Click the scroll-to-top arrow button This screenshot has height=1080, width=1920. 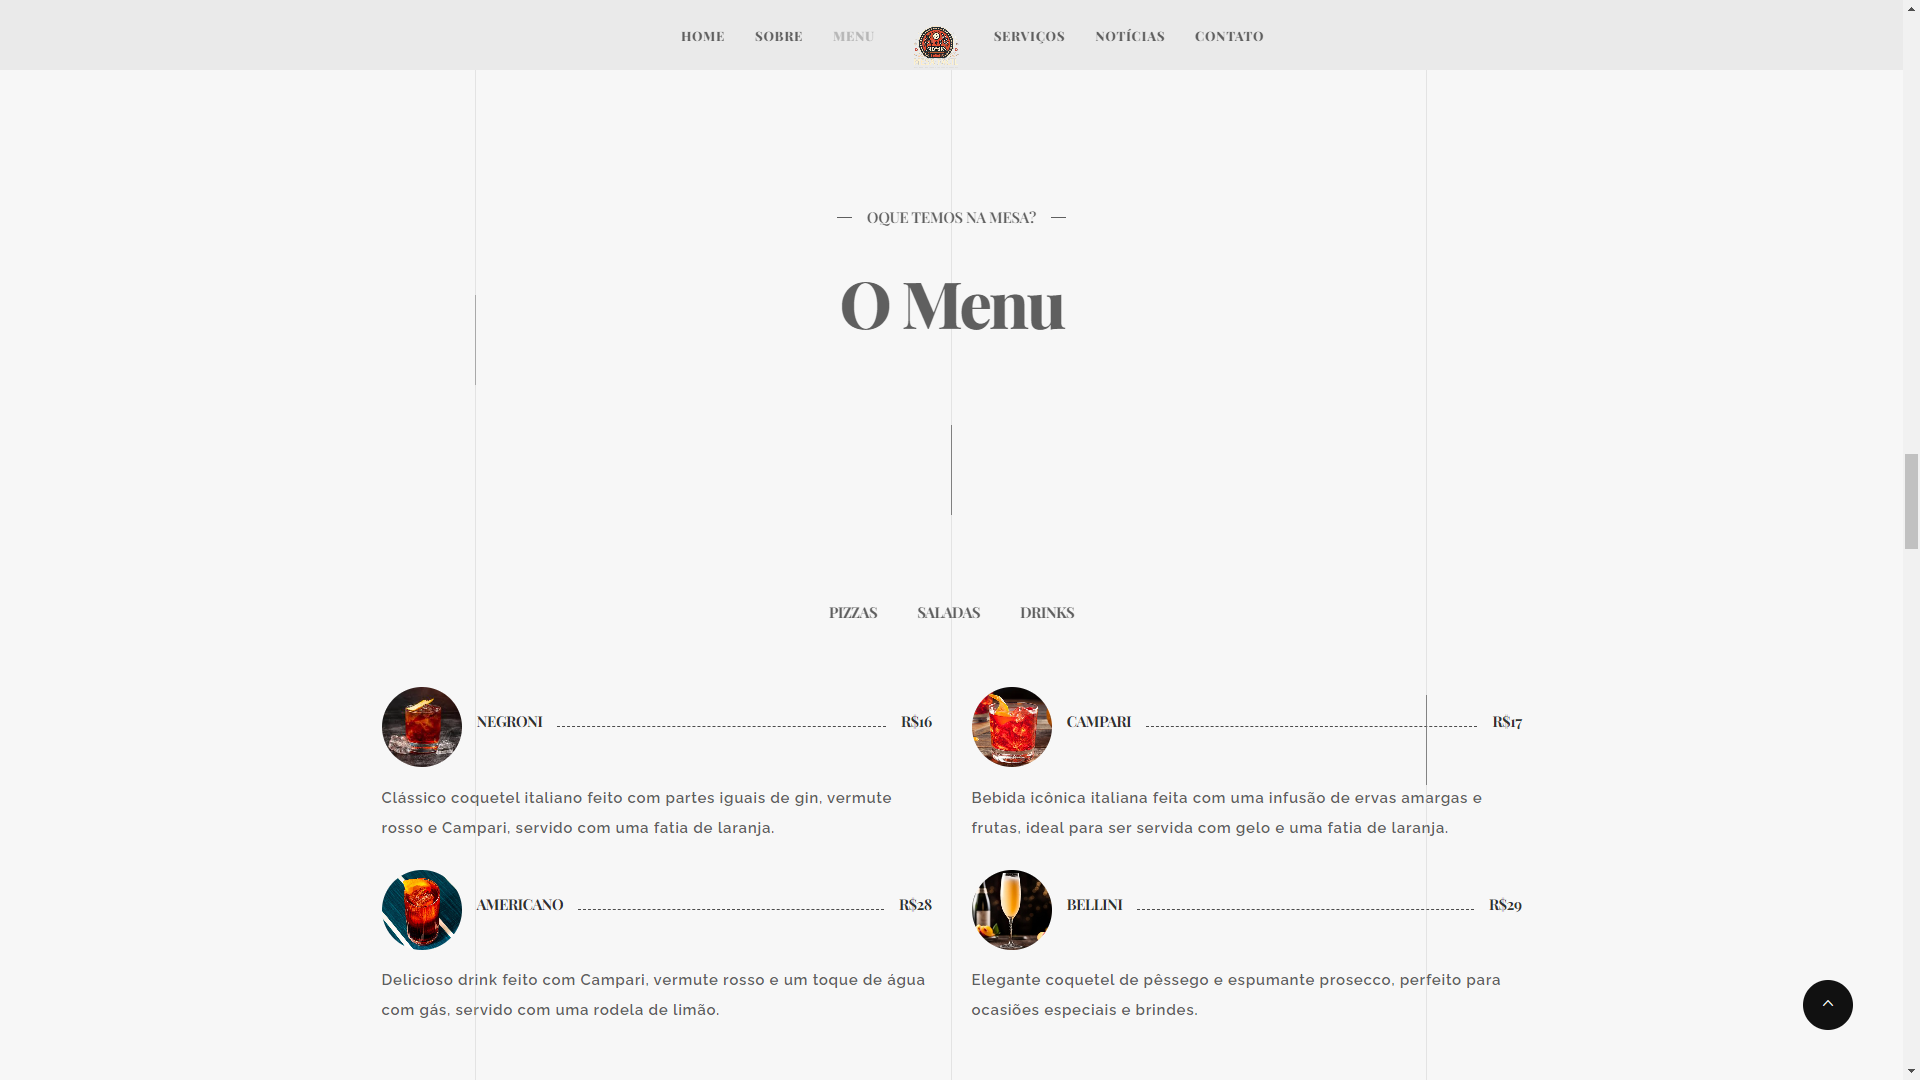pos(1828,1005)
